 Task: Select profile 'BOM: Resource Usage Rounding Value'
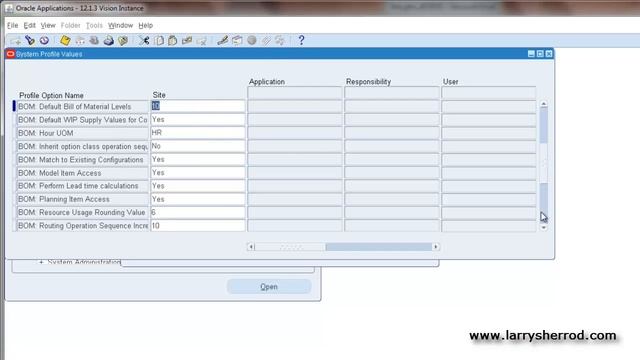pyautogui.click(x=82, y=213)
